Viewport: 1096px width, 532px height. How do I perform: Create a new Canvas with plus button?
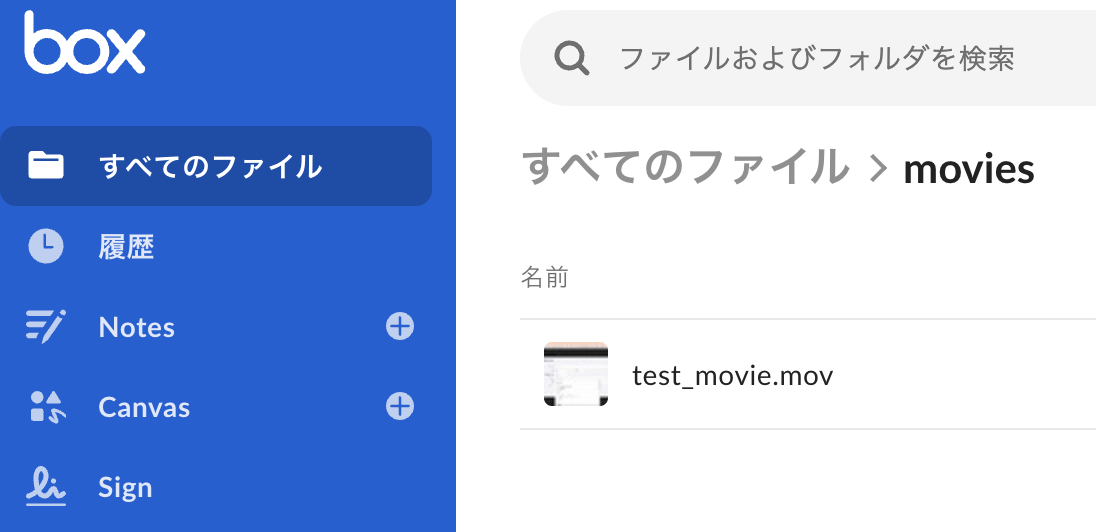[x=400, y=406]
